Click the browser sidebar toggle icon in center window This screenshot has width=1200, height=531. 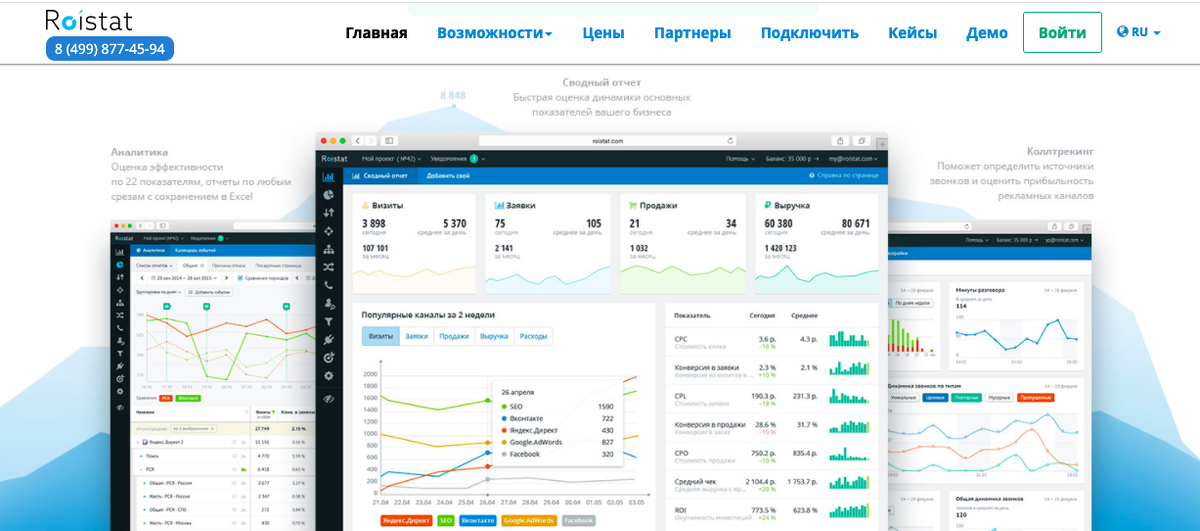[x=389, y=141]
